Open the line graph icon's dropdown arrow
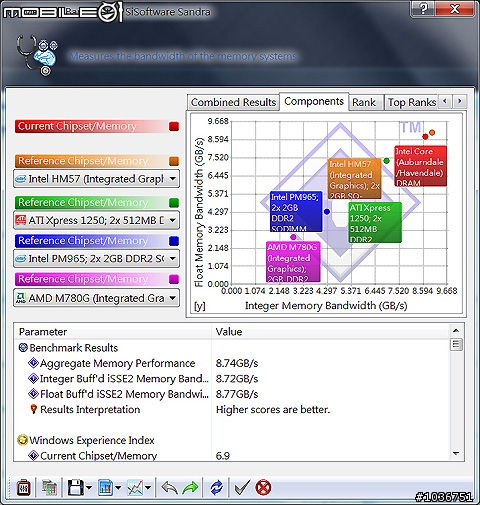 pyautogui.click(x=148, y=488)
